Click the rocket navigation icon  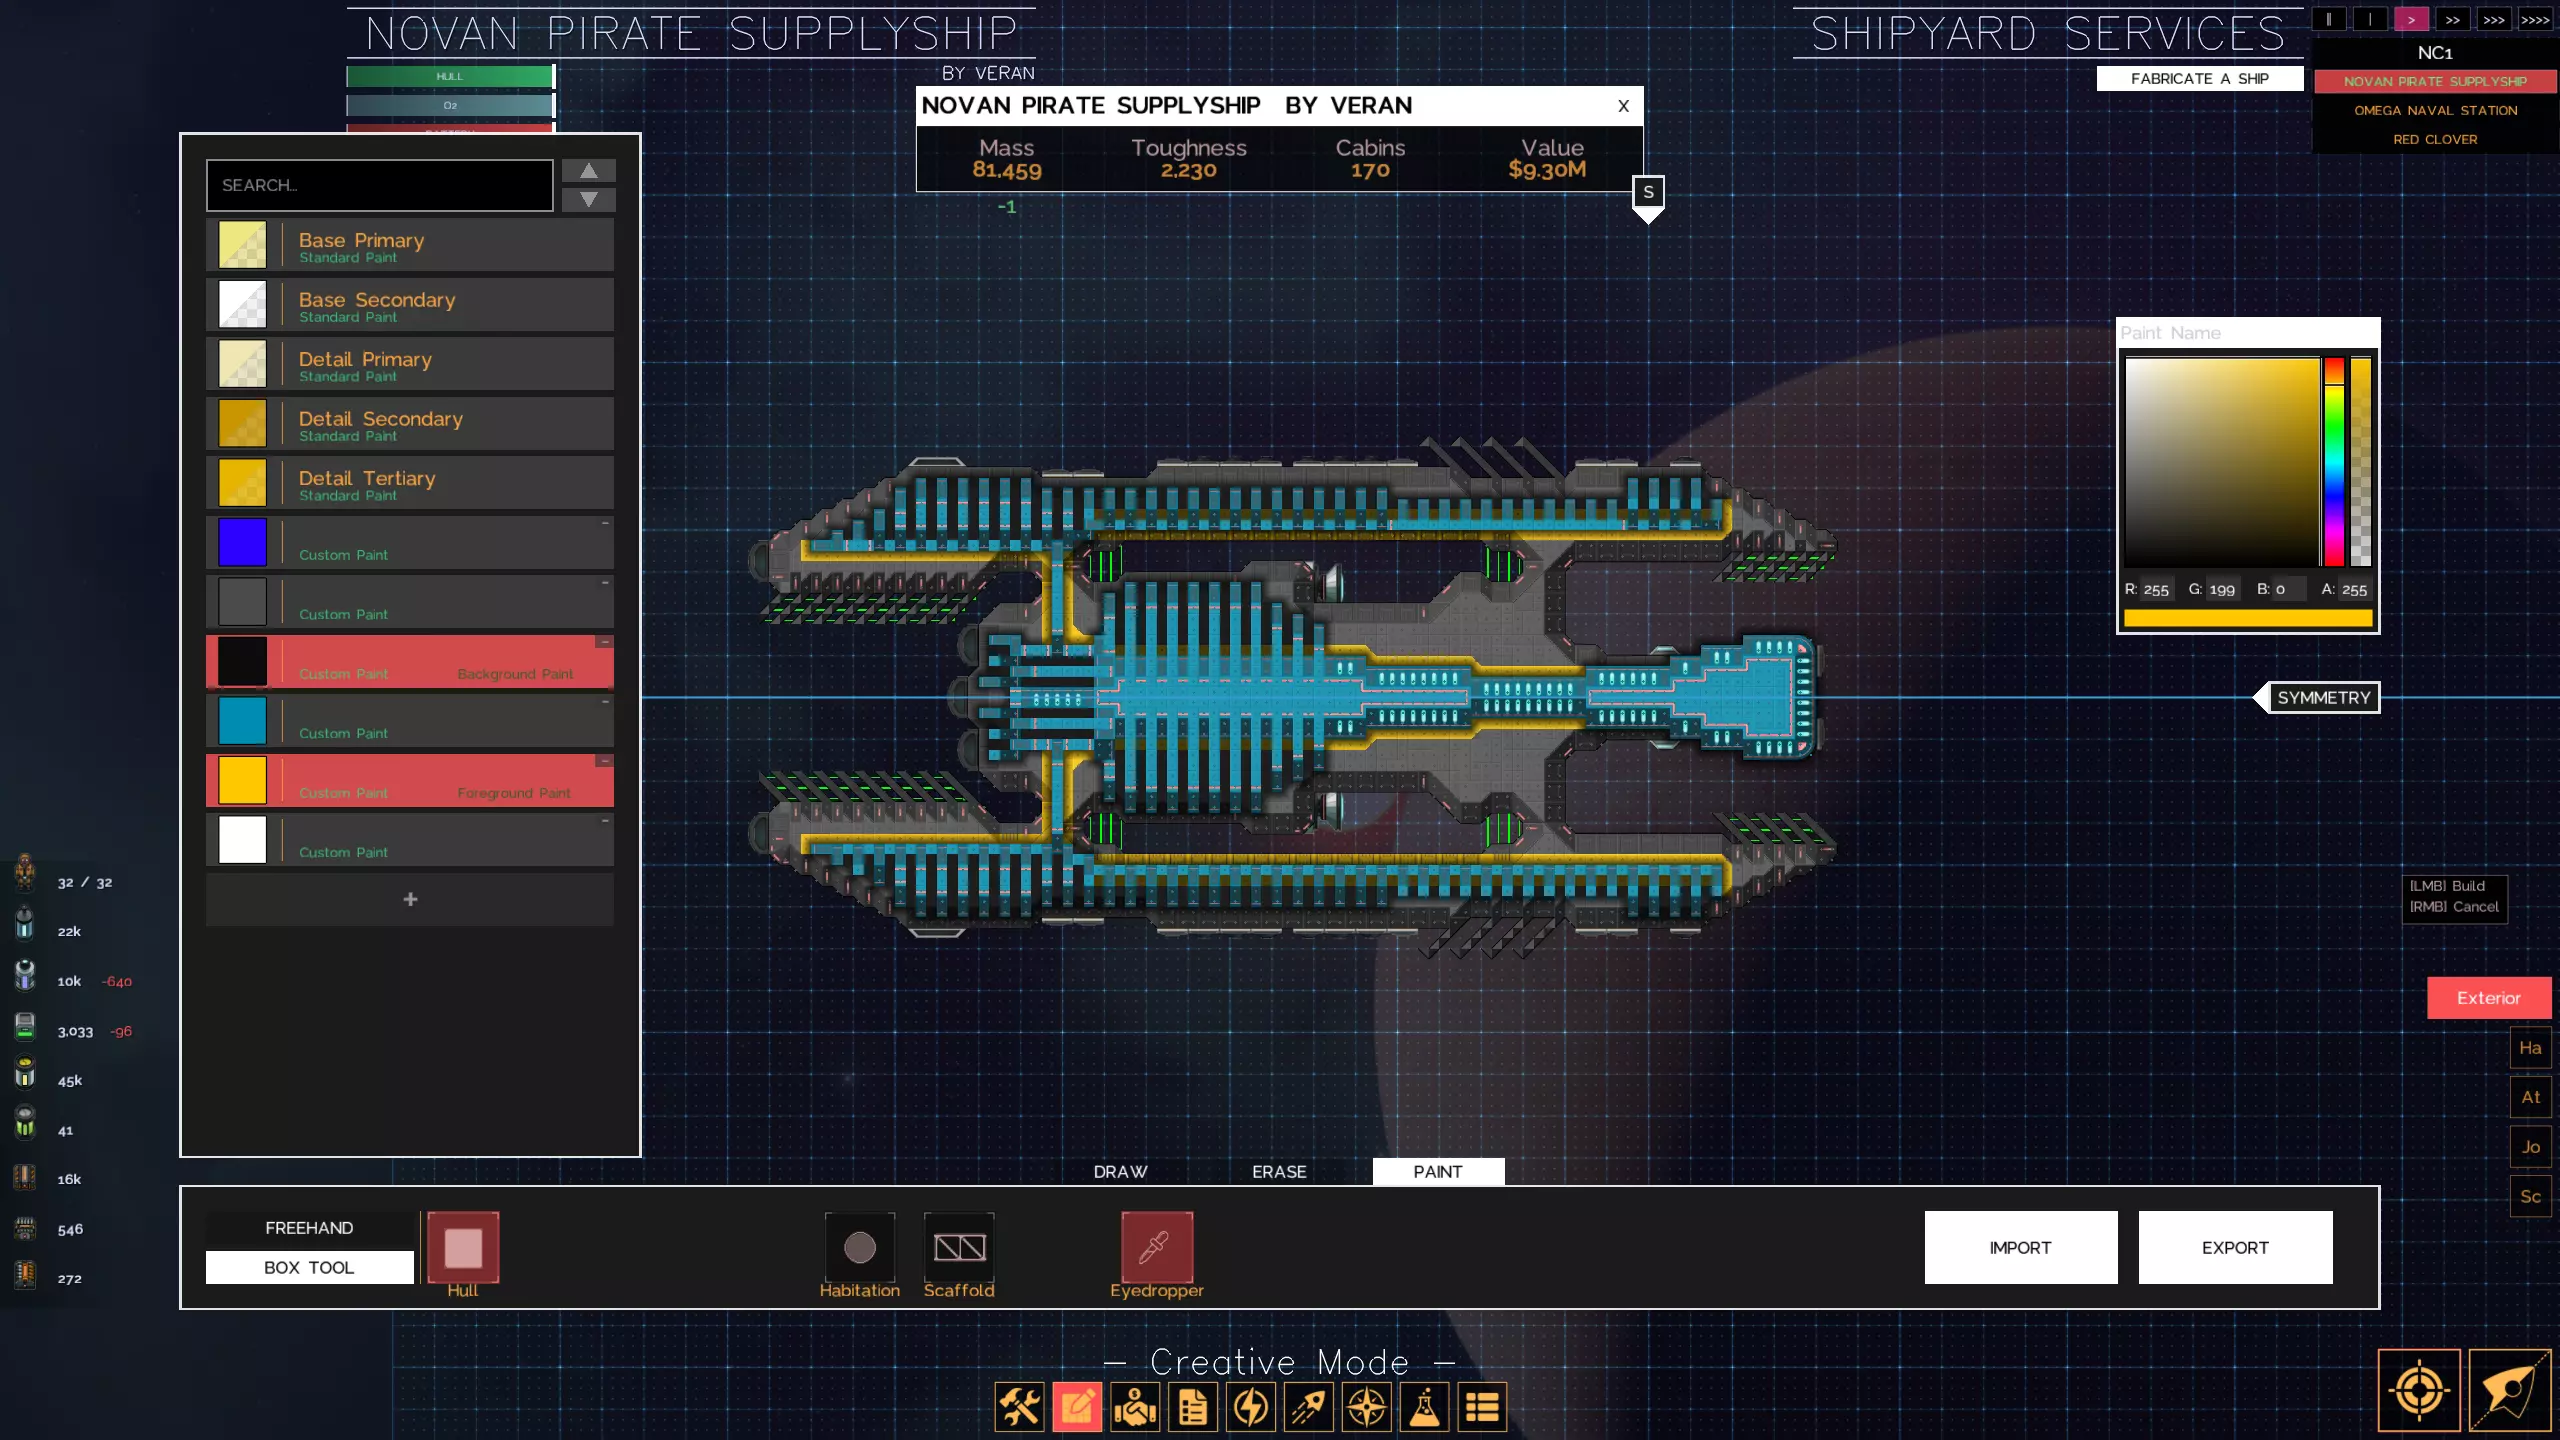coord(1309,1408)
